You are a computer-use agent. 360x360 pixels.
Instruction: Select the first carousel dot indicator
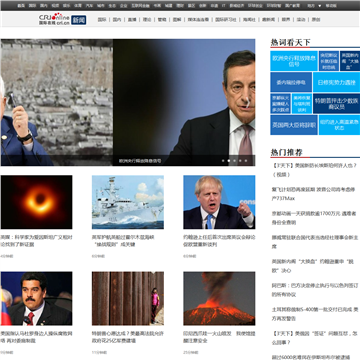tap(223, 161)
